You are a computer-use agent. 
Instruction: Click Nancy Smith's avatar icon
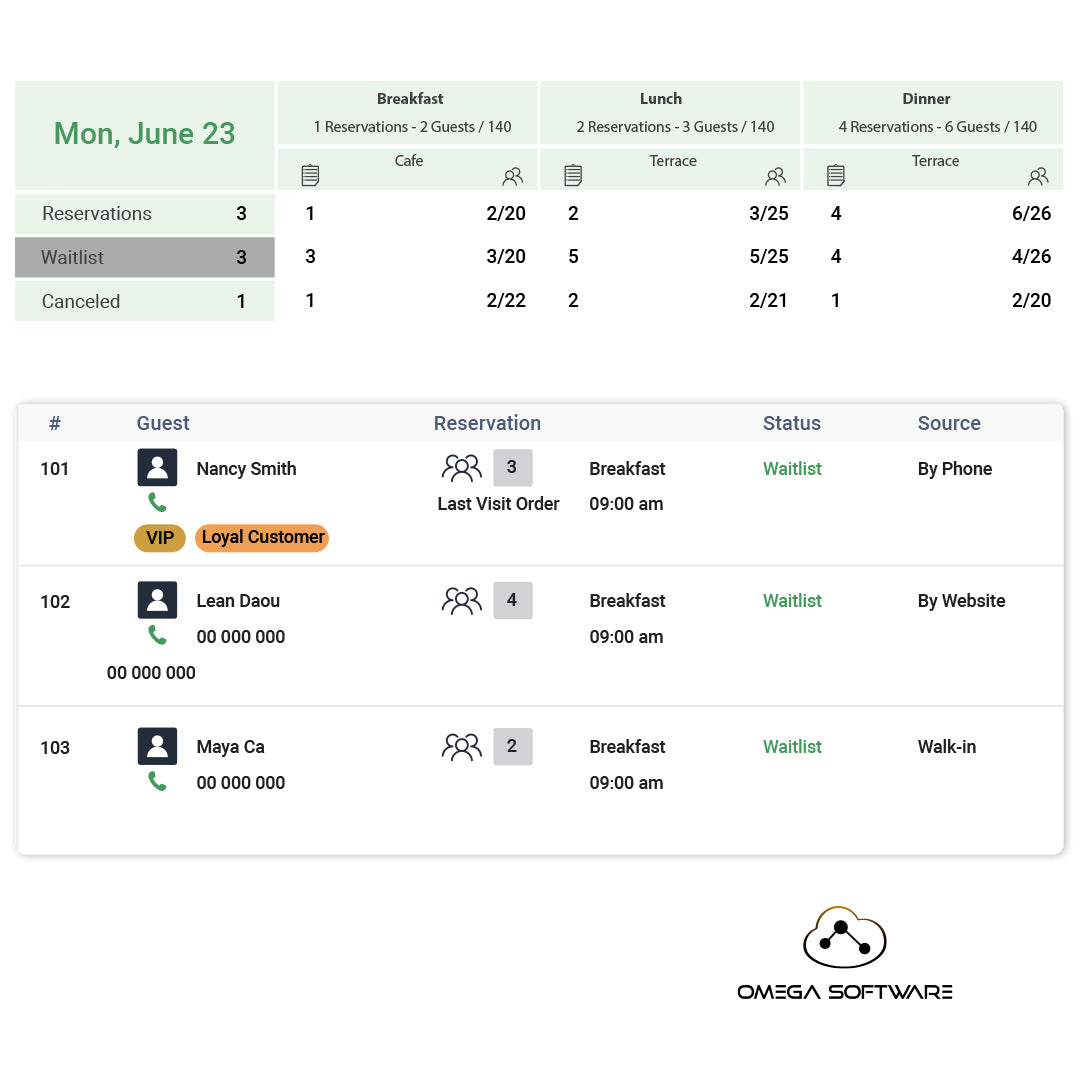click(x=157, y=468)
